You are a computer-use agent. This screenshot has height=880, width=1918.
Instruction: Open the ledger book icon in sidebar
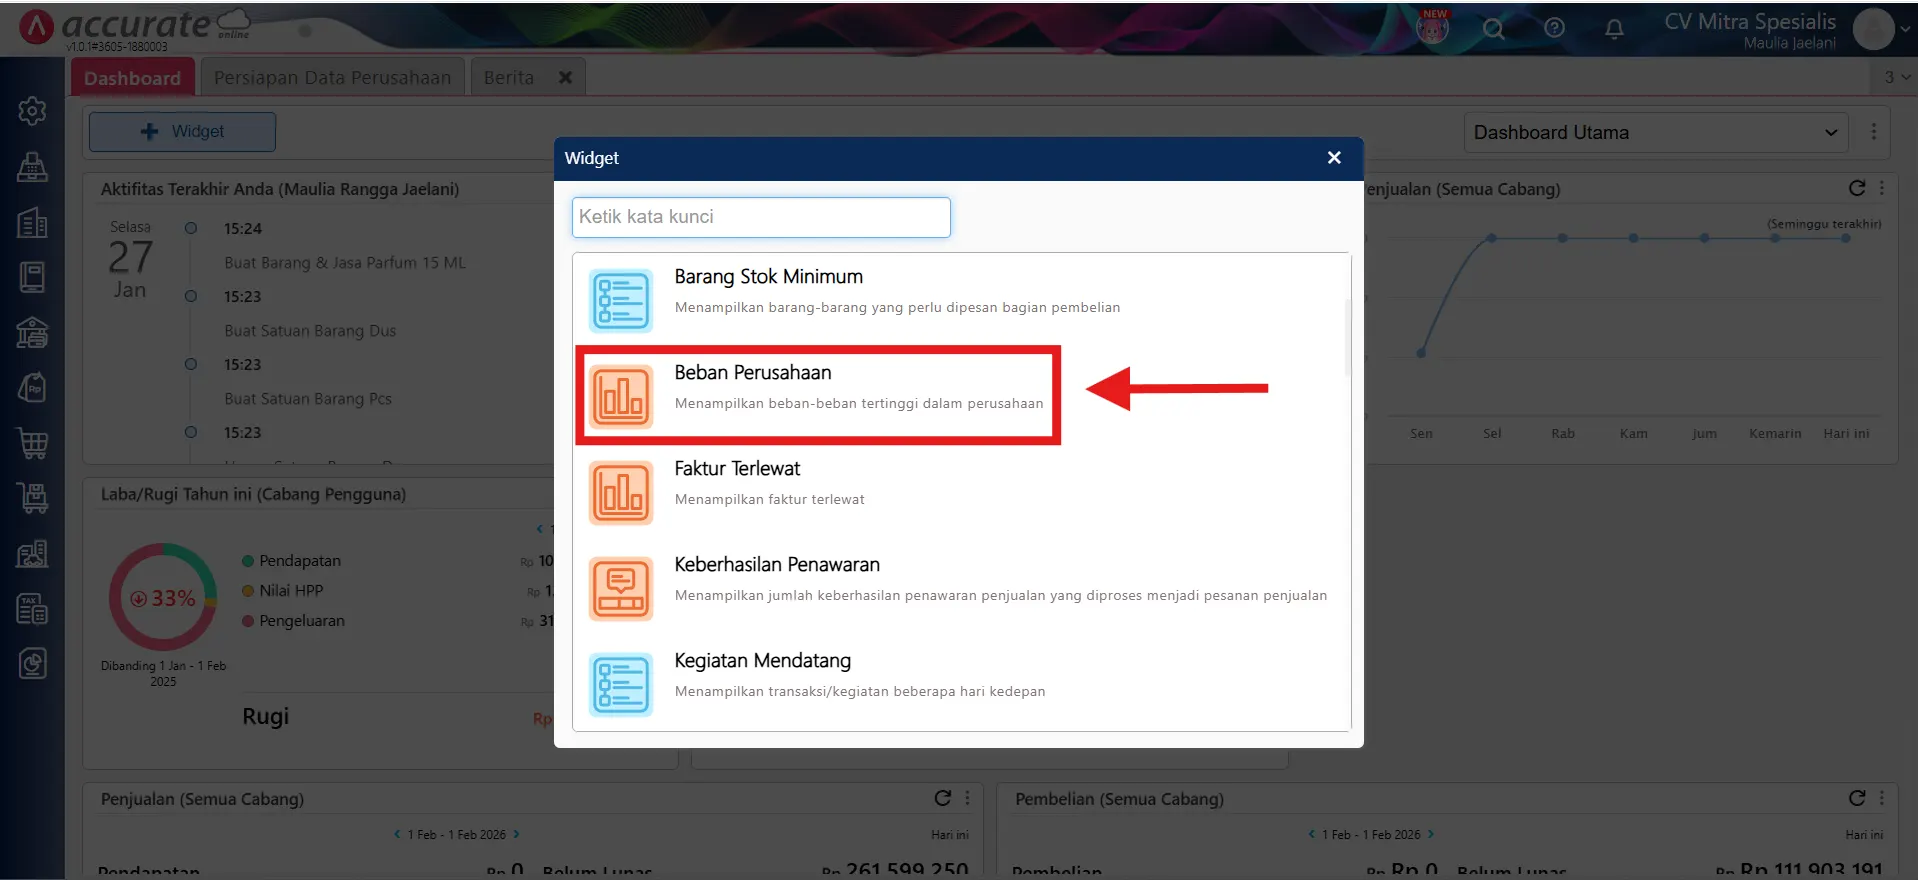[x=32, y=277]
